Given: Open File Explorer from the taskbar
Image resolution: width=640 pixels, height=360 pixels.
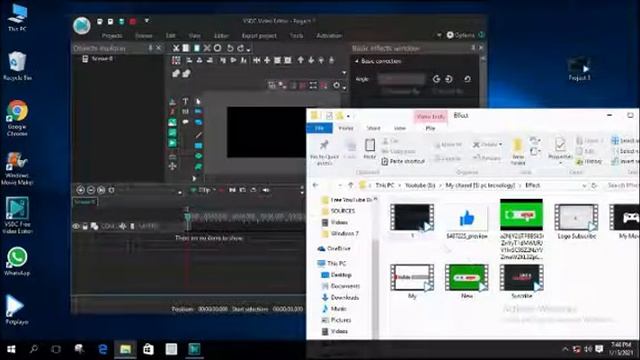Looking at the screenshot, I should [125, 349].
